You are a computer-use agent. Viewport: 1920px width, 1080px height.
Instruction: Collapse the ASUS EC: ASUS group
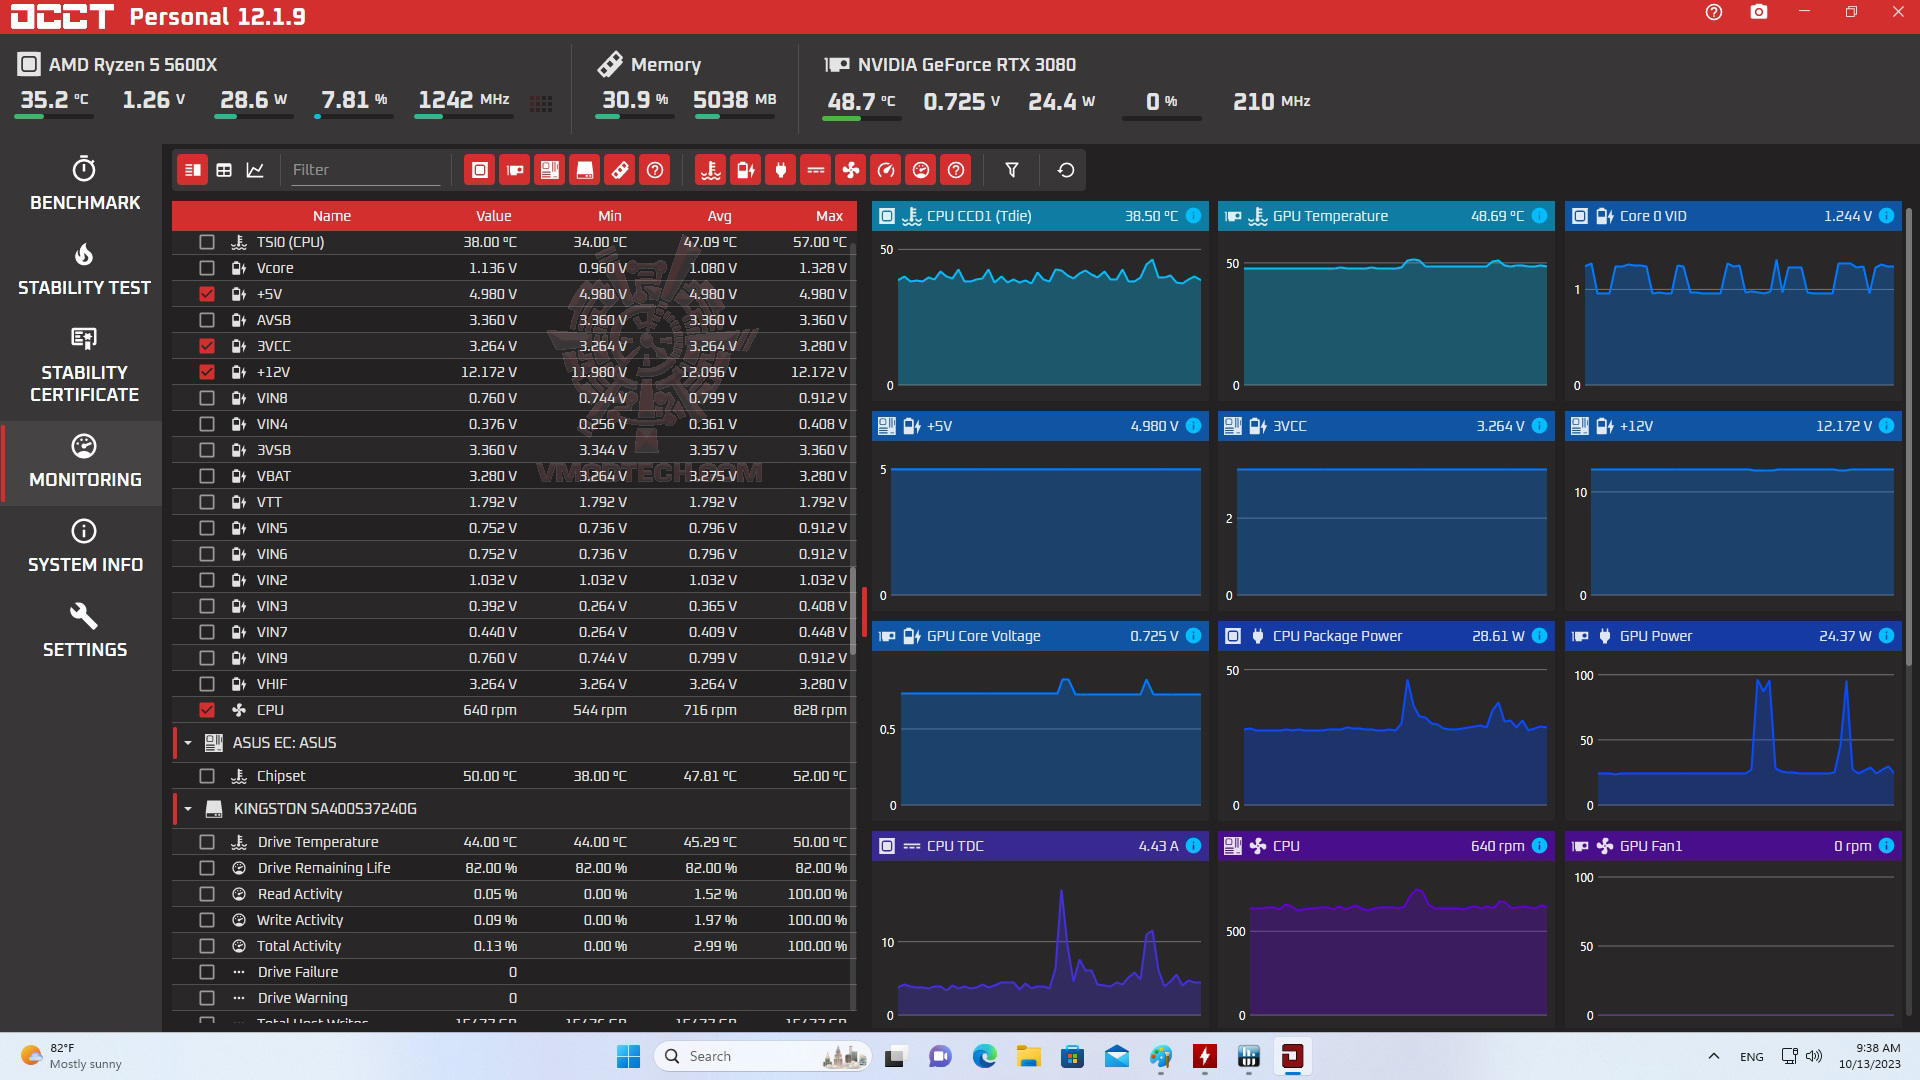click(188, 743)
